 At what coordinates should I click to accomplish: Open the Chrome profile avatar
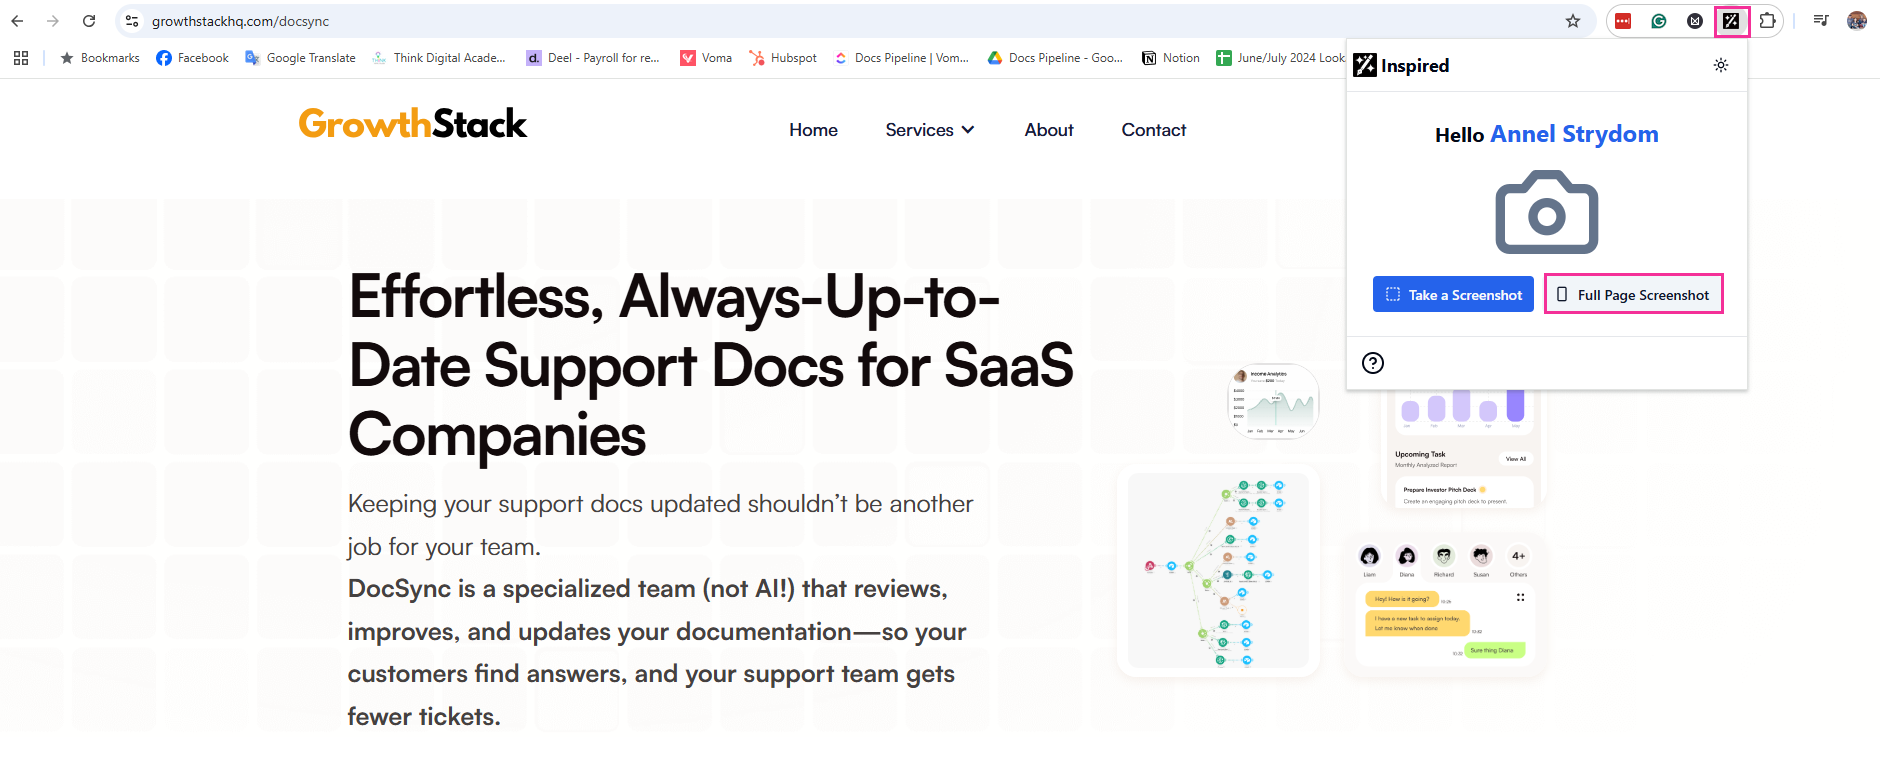coord(1857,21)
